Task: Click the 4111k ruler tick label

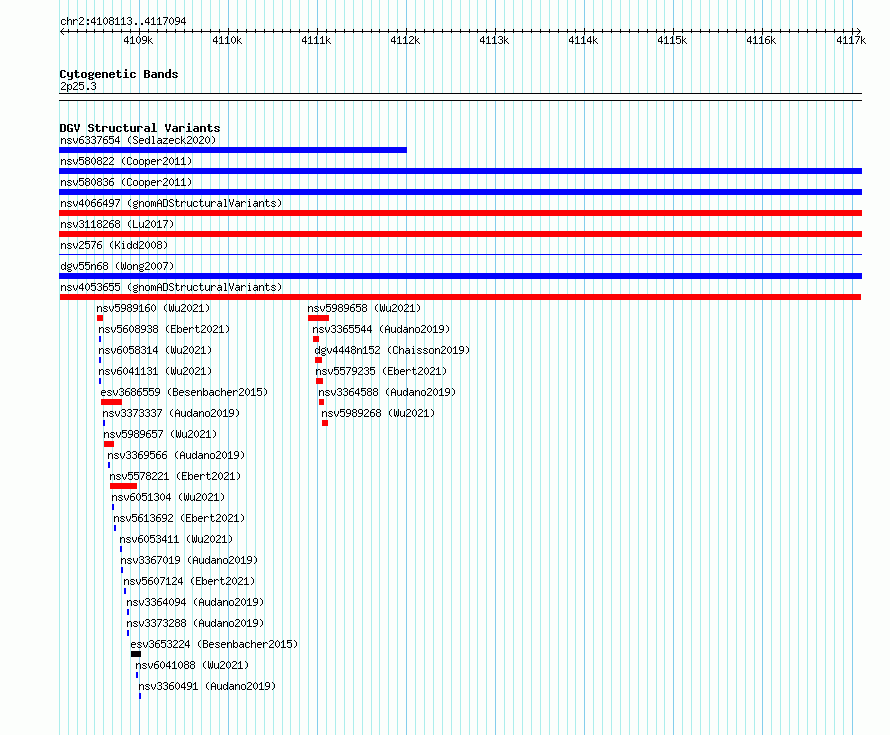Action: [316, 40]
